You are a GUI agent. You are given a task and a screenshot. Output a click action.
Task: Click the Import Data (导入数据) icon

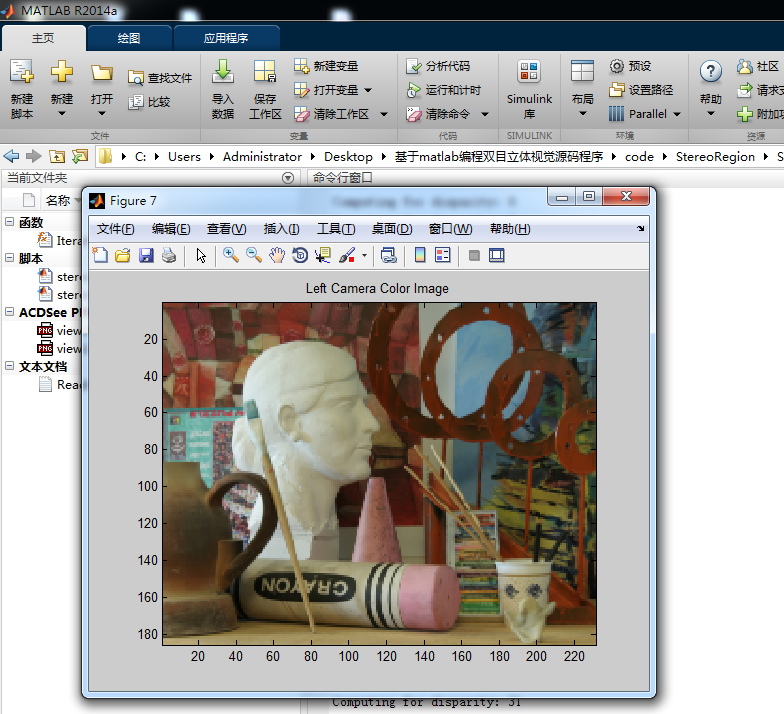pos(223,72)
